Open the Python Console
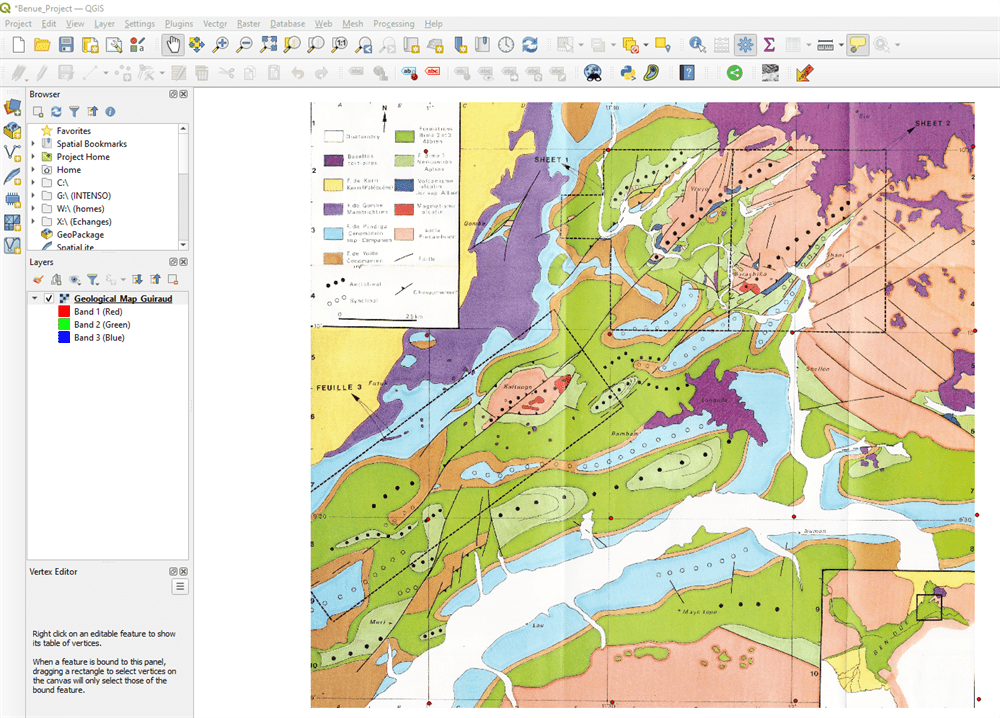Viewport: 1000px width, 718px height. click(x=628, y=72)
